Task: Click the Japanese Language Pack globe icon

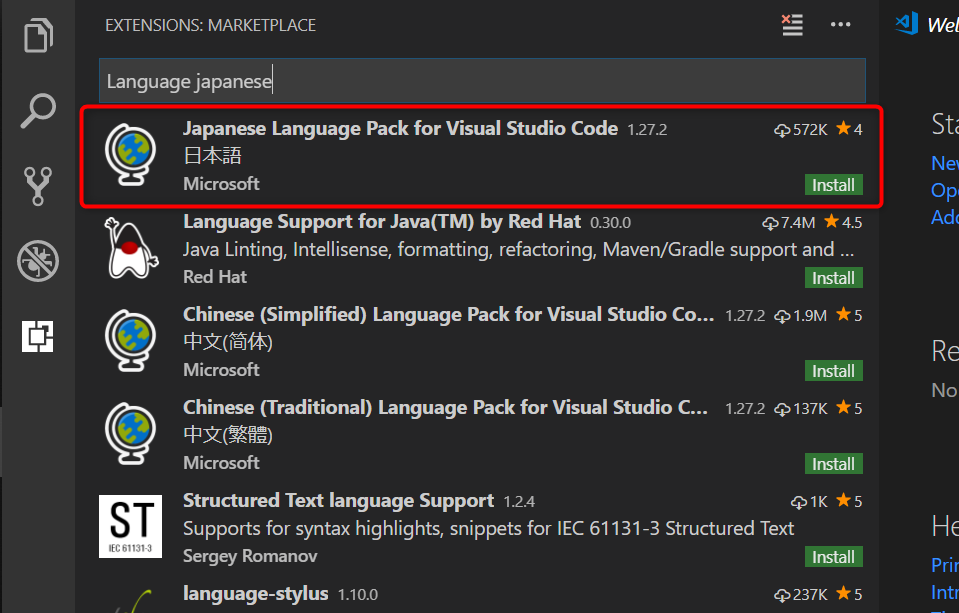Action: click(130, 155)
